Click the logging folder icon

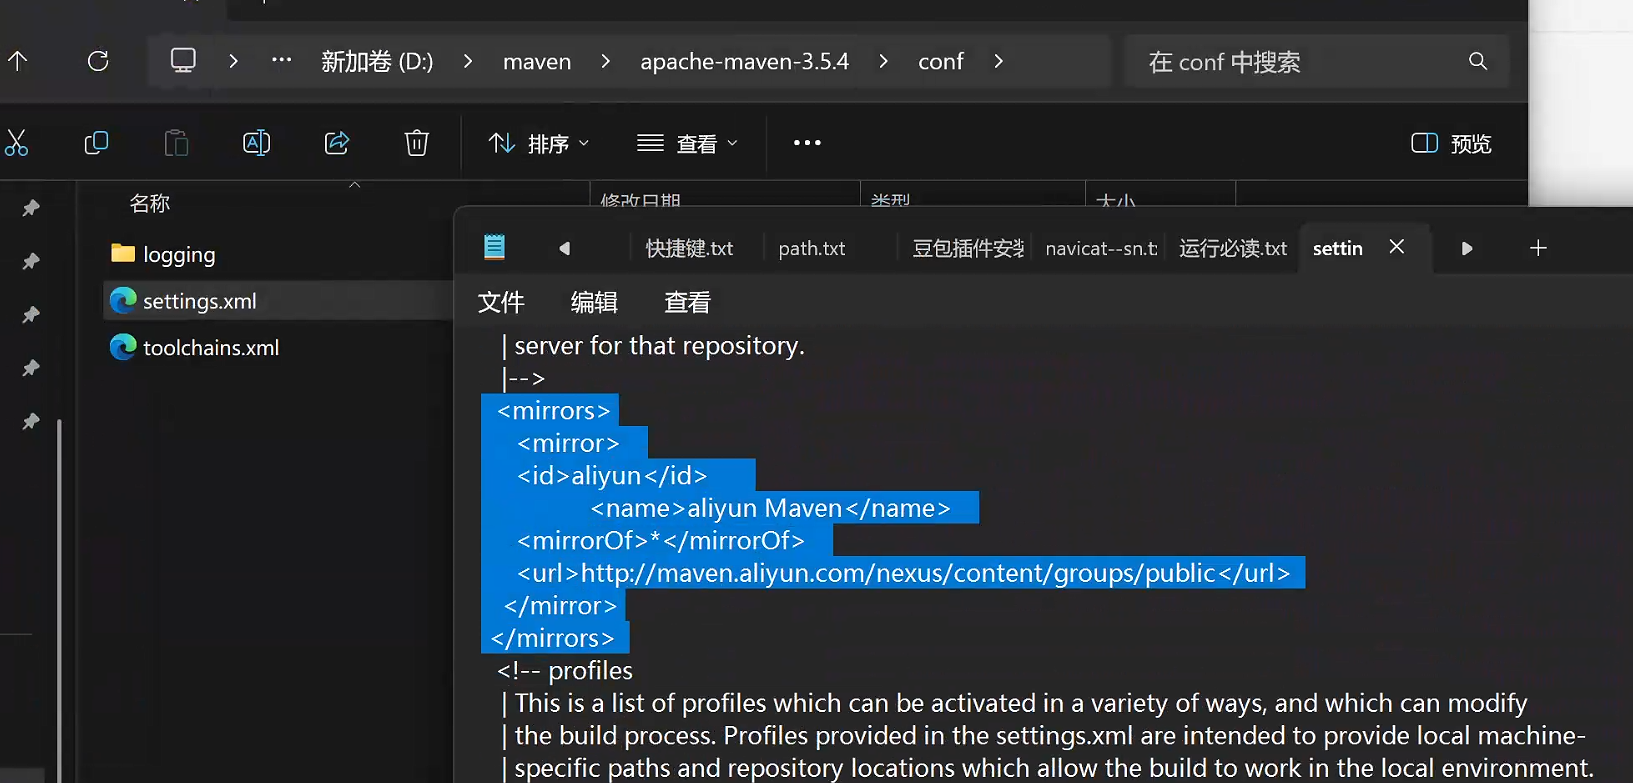[123, 253]
